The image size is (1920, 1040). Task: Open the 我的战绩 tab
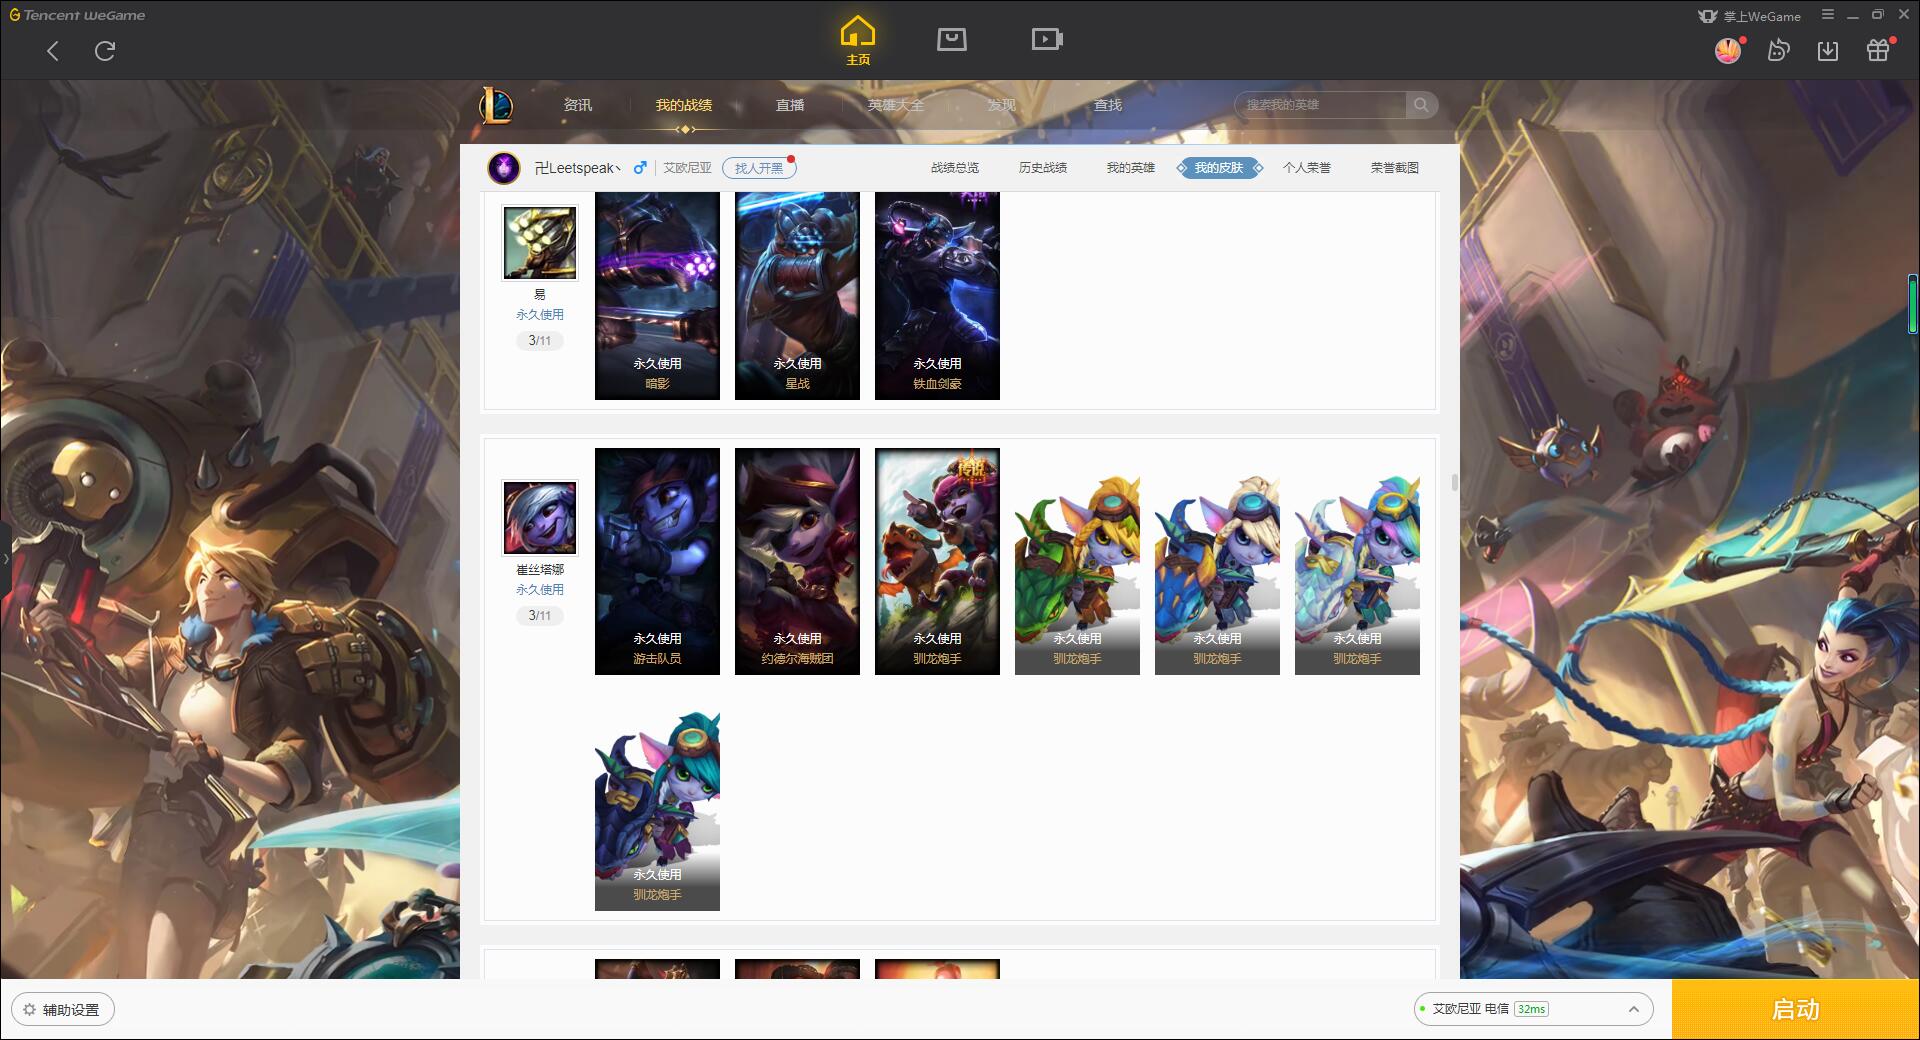pyautogui.click(x=684, y=105)
